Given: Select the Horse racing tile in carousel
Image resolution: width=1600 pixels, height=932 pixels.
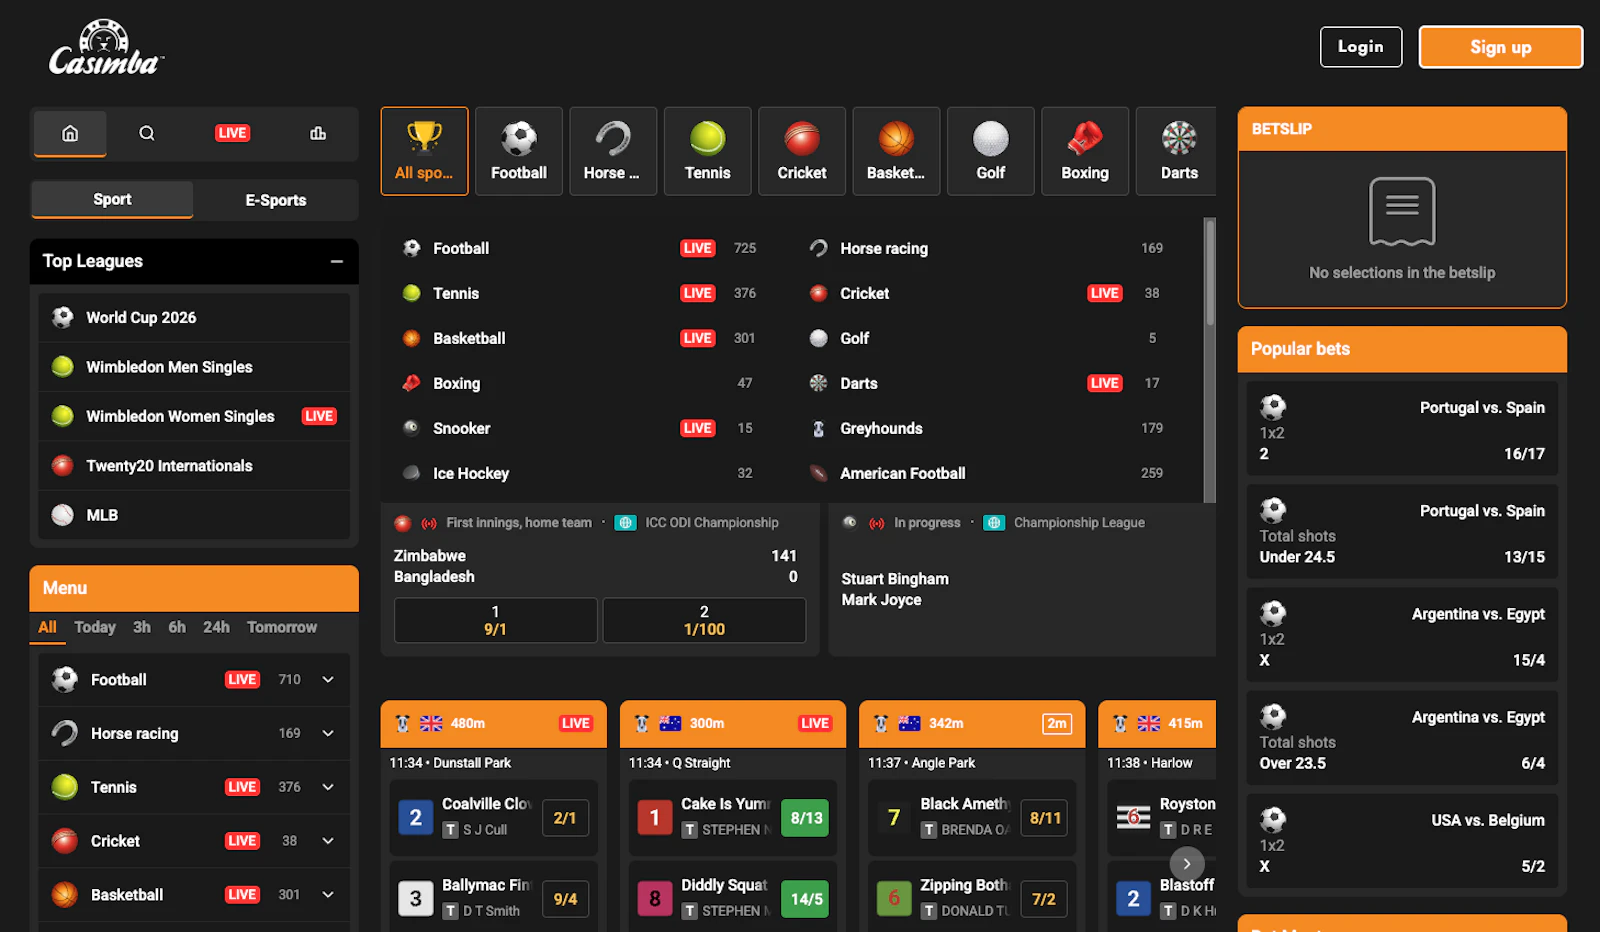Looking at the screenshot, I should [613, 151].
